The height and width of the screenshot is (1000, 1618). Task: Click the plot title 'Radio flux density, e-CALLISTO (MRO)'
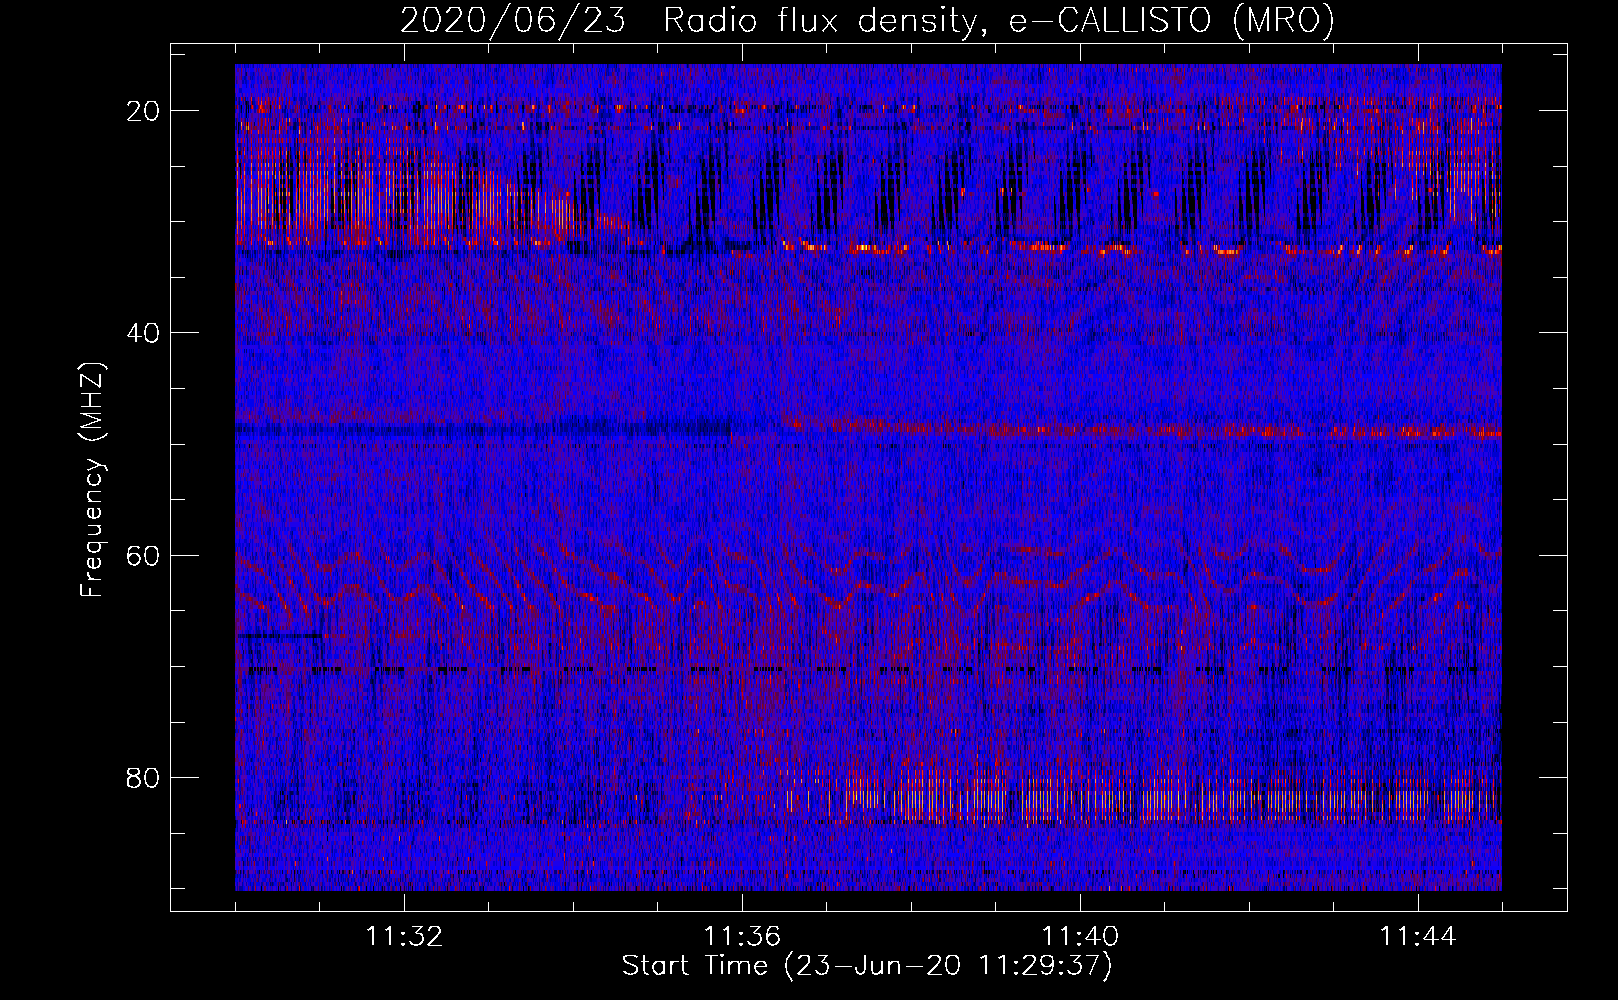pos(999,21)
